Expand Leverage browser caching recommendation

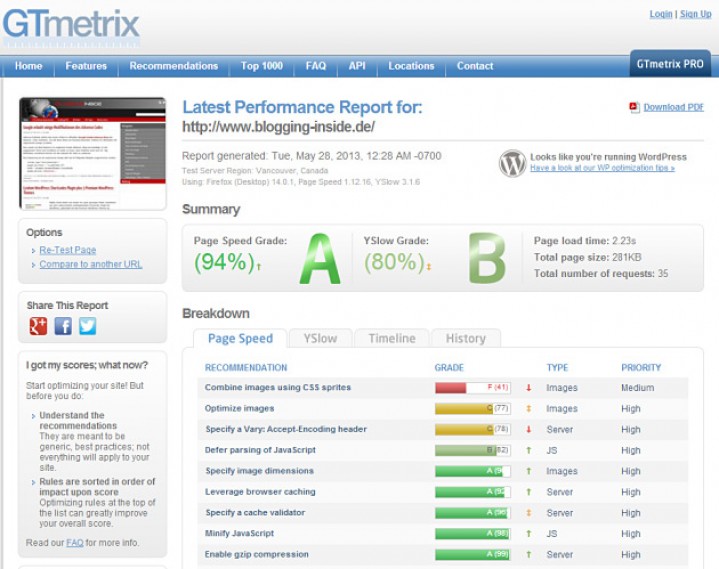(260, 492)
